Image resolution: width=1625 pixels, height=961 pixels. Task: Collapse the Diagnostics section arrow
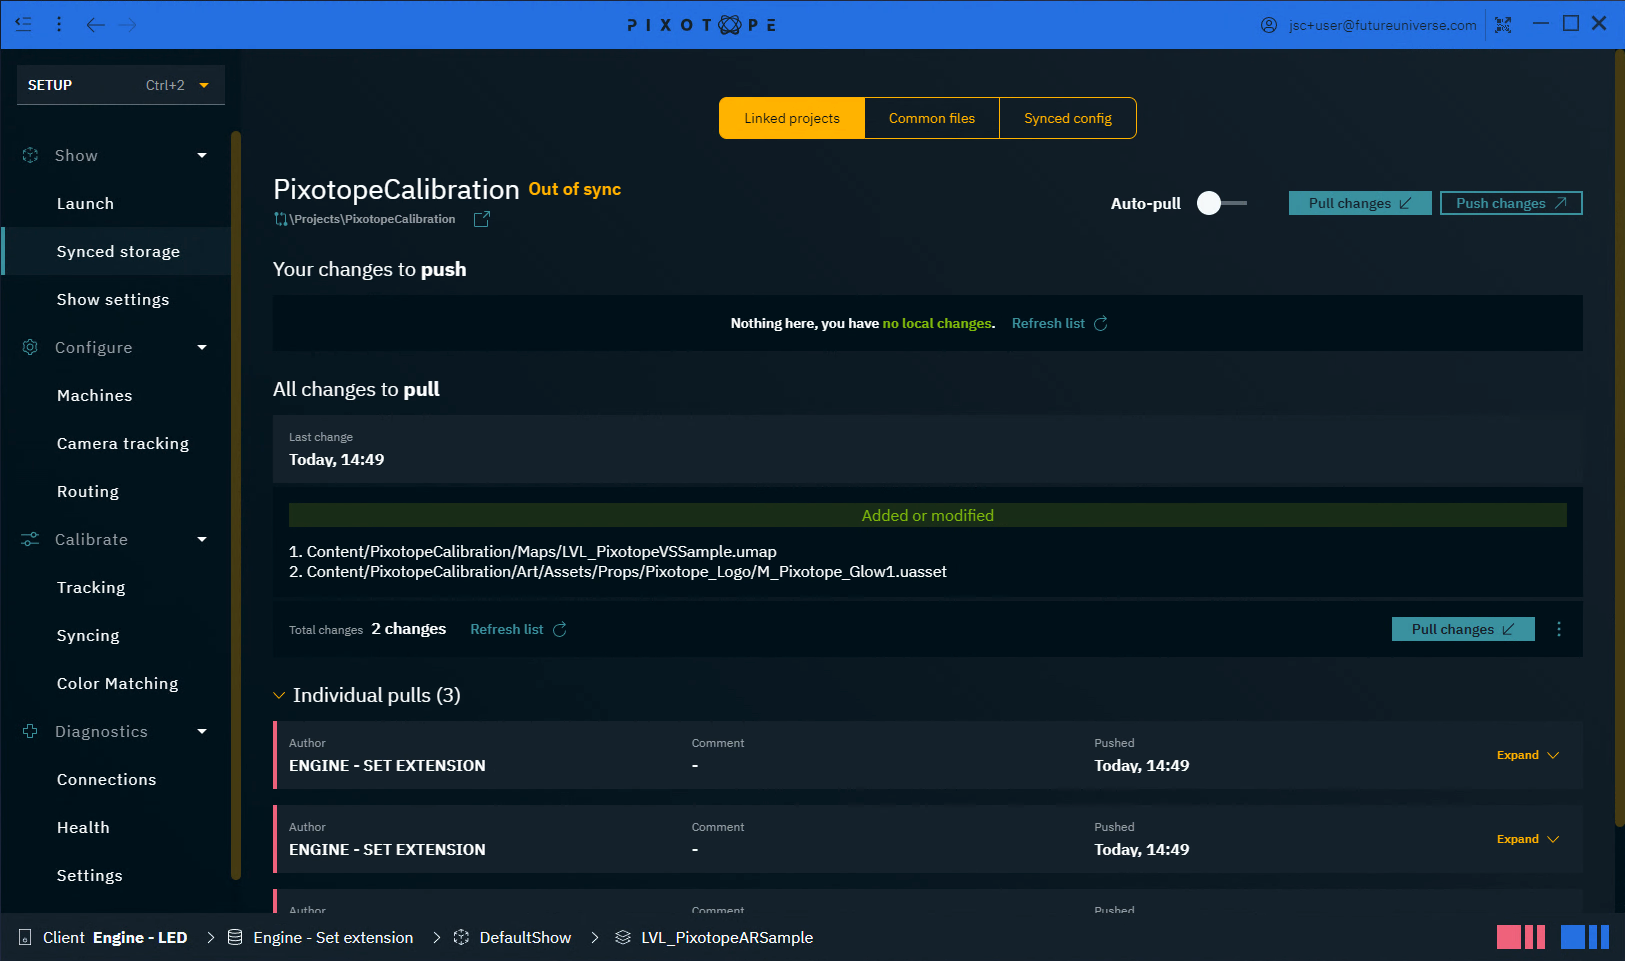click(202, 731)
